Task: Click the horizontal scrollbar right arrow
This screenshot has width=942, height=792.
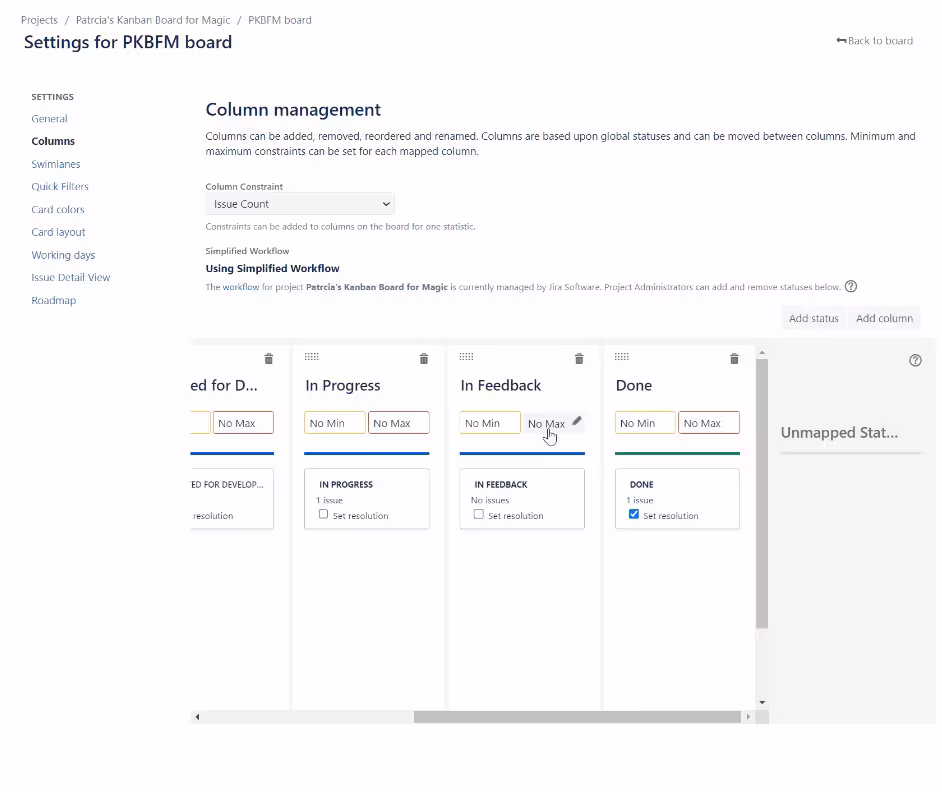Action: point(748,717)
